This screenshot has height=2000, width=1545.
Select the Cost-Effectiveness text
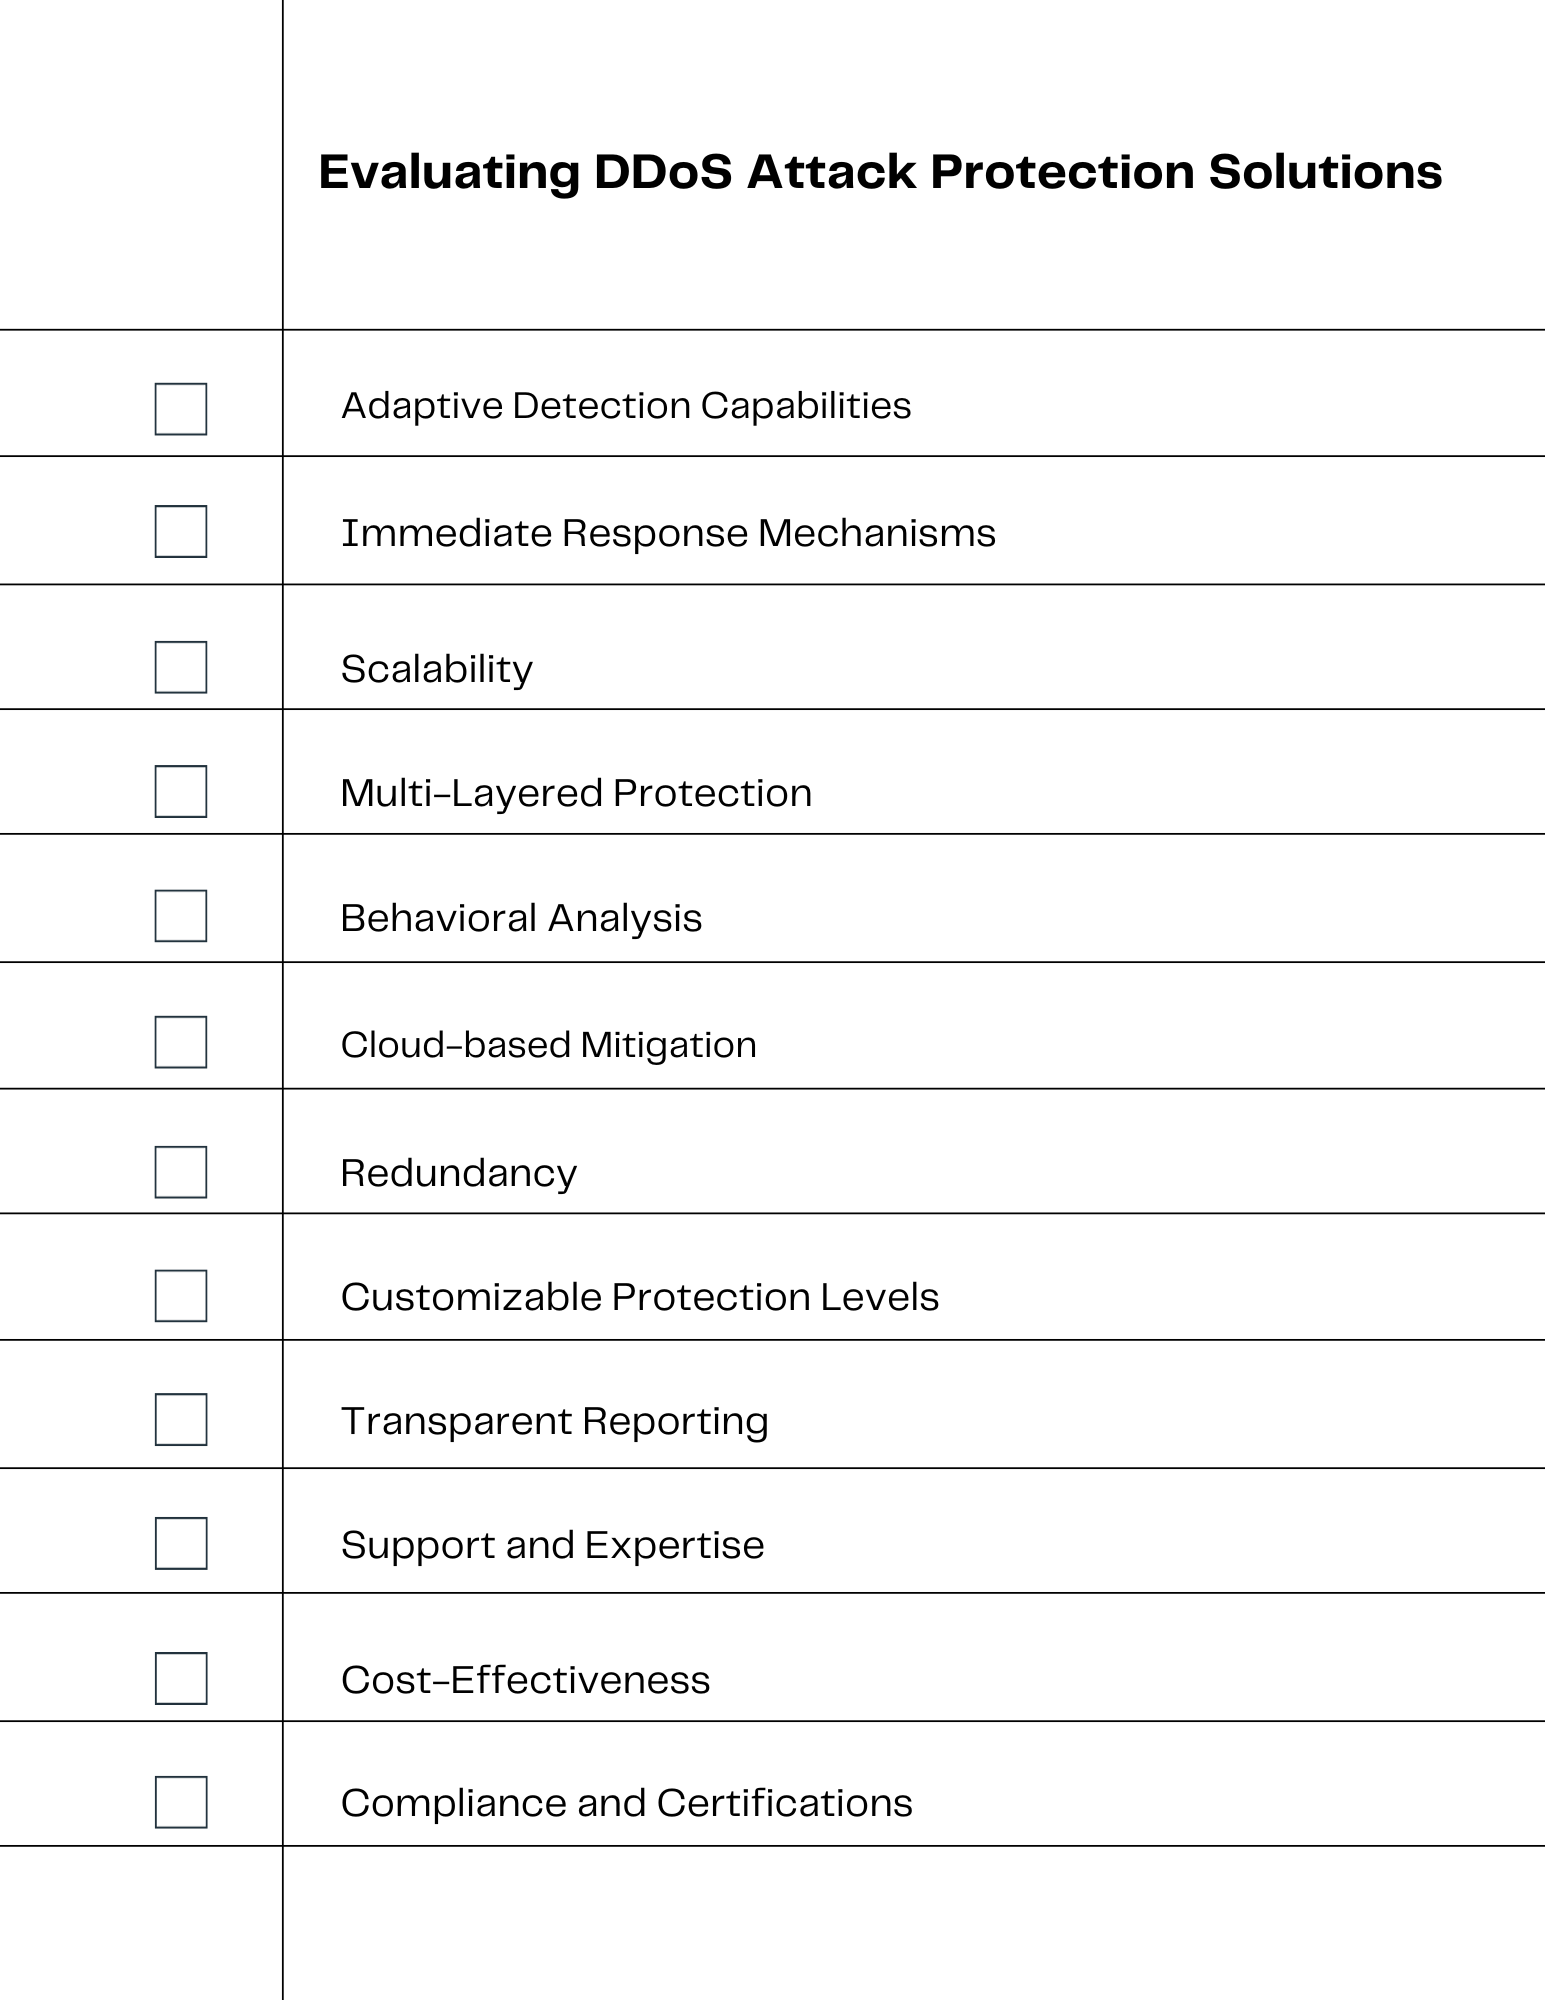(x=525, y=1680)
